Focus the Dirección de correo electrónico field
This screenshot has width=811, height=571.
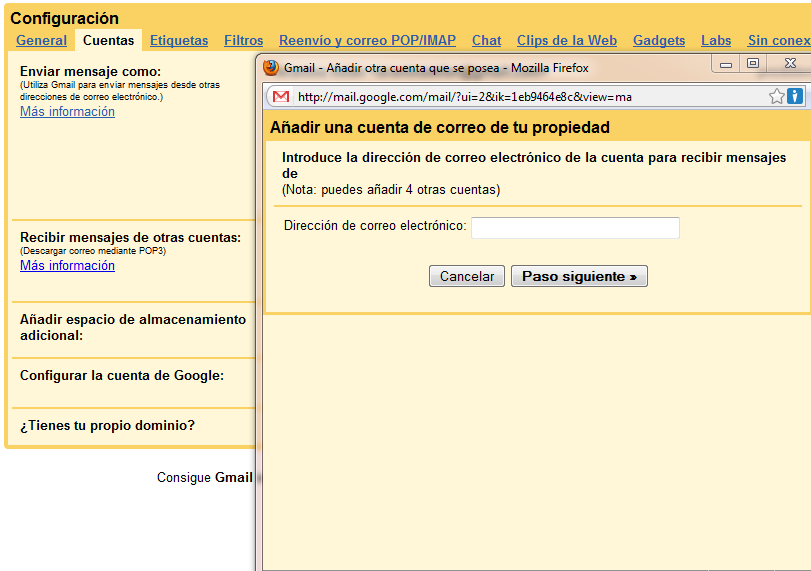(x=575, y=228)
